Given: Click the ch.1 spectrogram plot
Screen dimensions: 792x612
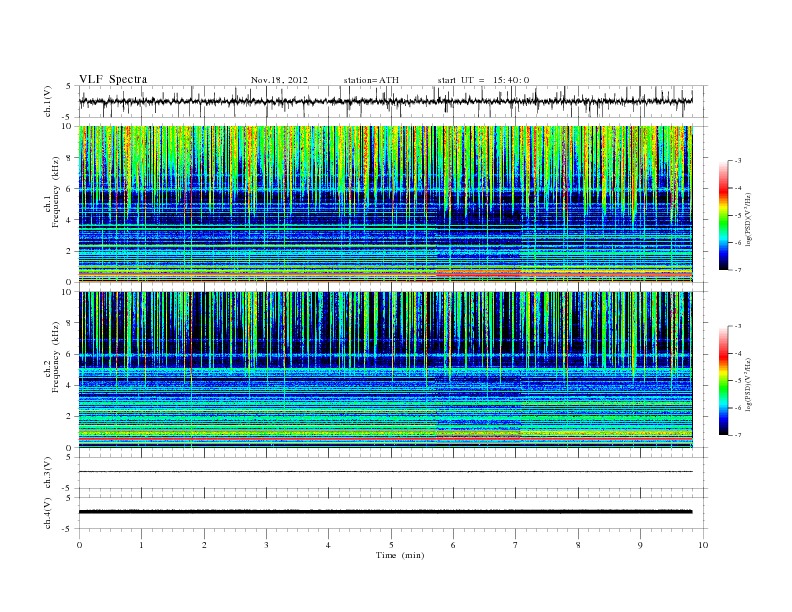Looking at the screenshot, I should coord(385,204).
